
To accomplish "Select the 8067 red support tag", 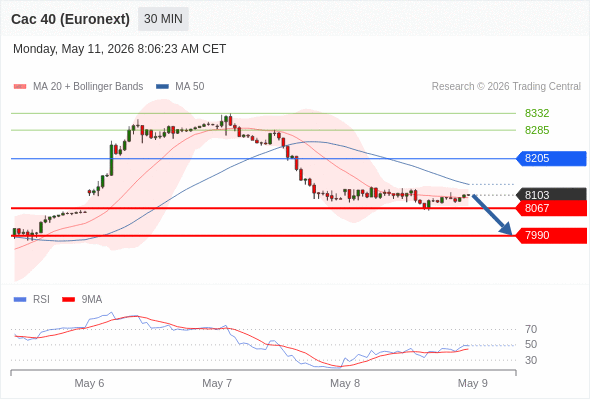I will point(551,208).
